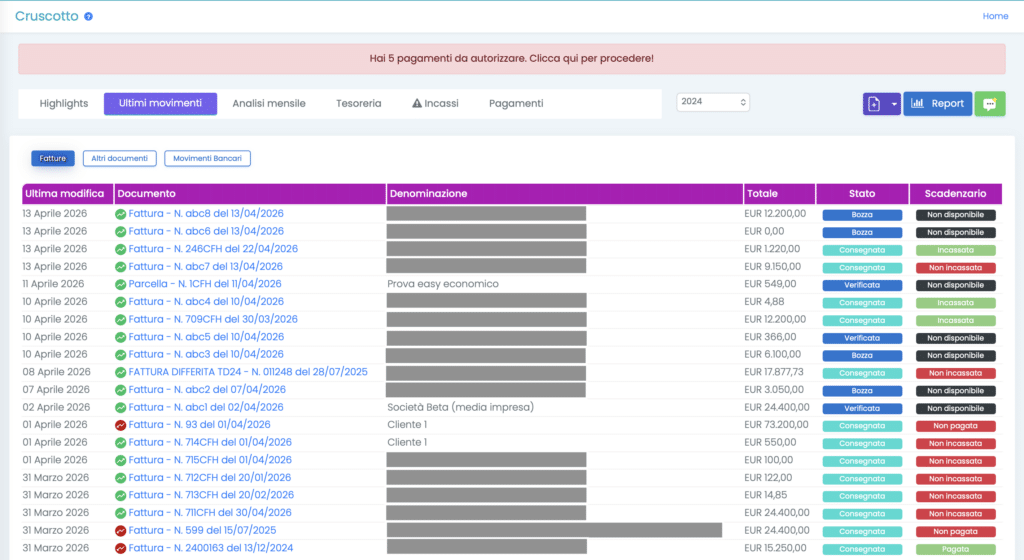
Task: Click the red trend icon for Fattura N. 599
Action: pos(121,531)
